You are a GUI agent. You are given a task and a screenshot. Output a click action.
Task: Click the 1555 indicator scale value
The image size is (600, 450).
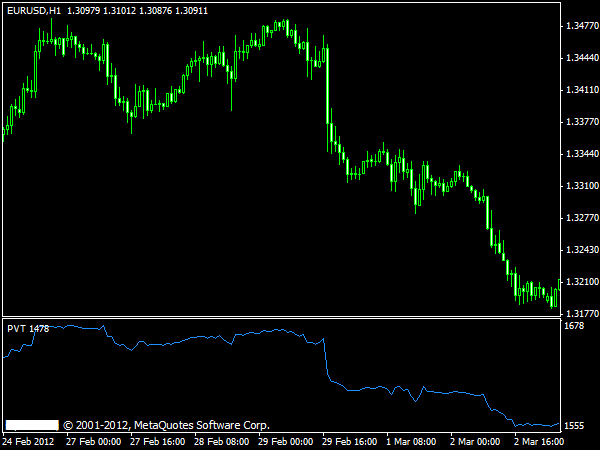[574, 426]
